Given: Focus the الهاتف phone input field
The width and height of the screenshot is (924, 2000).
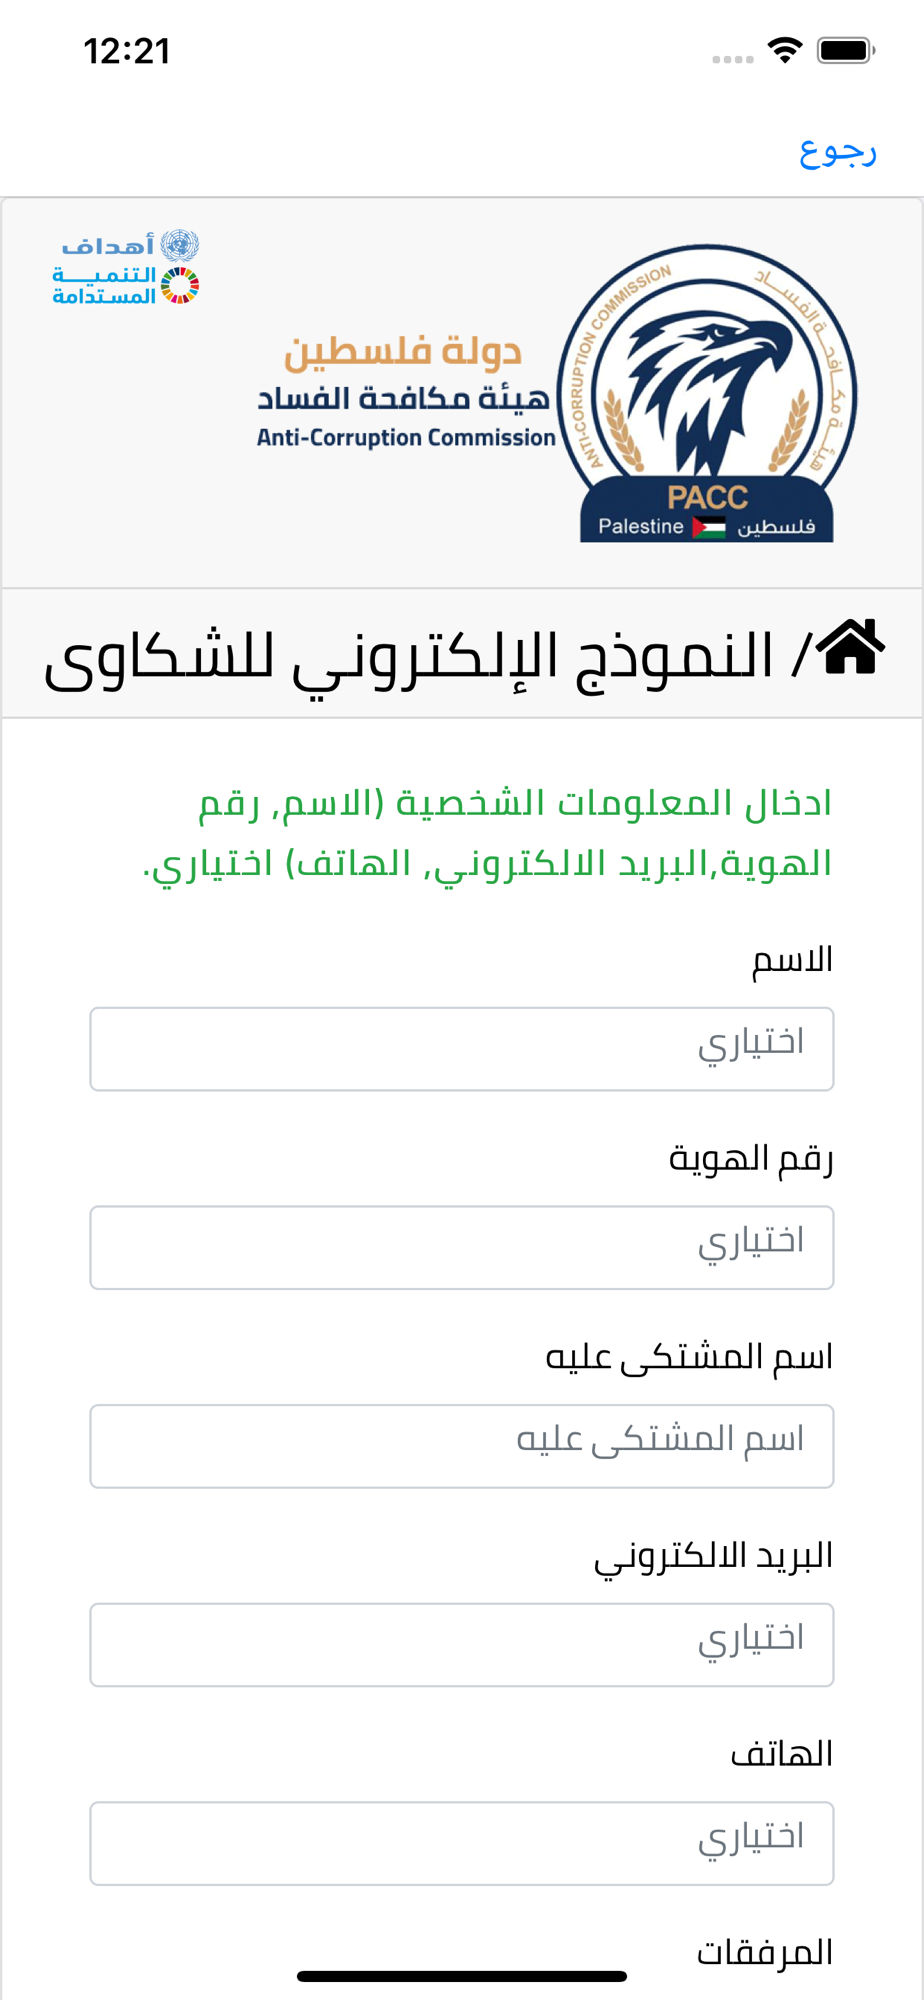Looking at the screenshot, I should coord(462,1843).
